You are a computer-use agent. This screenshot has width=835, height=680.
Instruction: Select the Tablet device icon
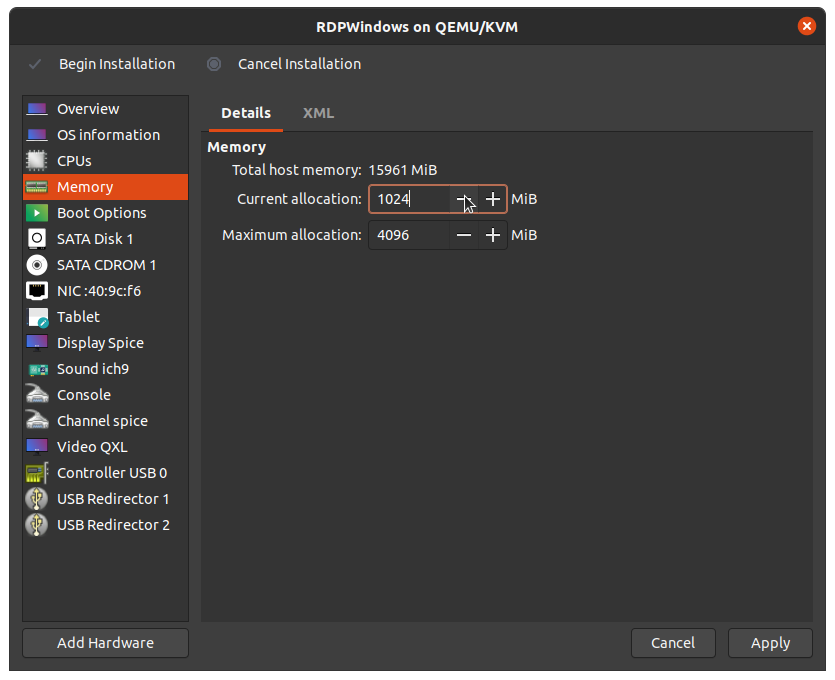tap(37, 317)
